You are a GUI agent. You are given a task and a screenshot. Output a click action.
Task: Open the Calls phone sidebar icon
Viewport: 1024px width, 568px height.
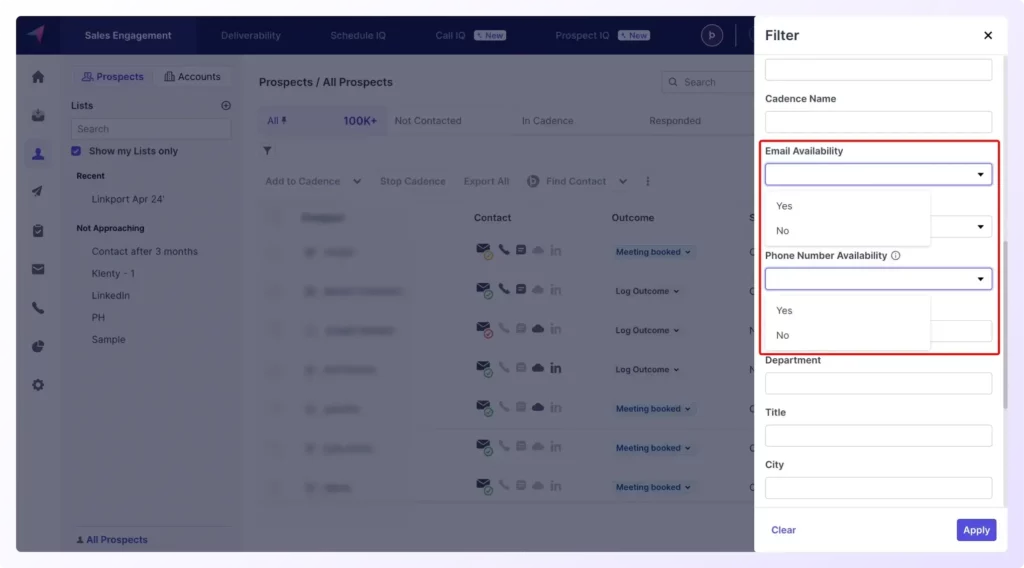coord(38,308)
